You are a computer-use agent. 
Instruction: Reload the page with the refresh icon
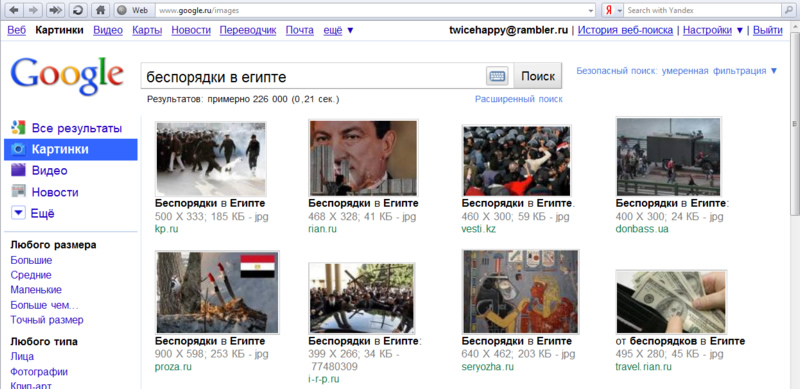point(78,10)
